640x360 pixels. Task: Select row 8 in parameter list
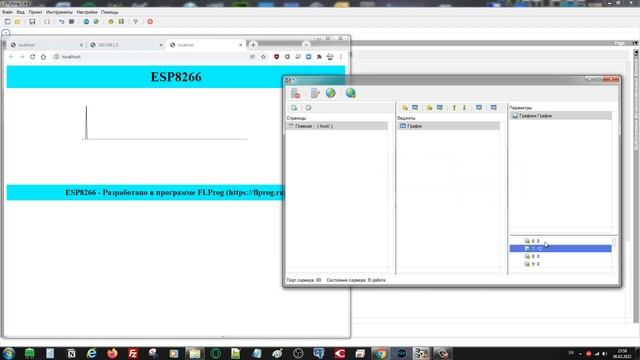(560, 256)
